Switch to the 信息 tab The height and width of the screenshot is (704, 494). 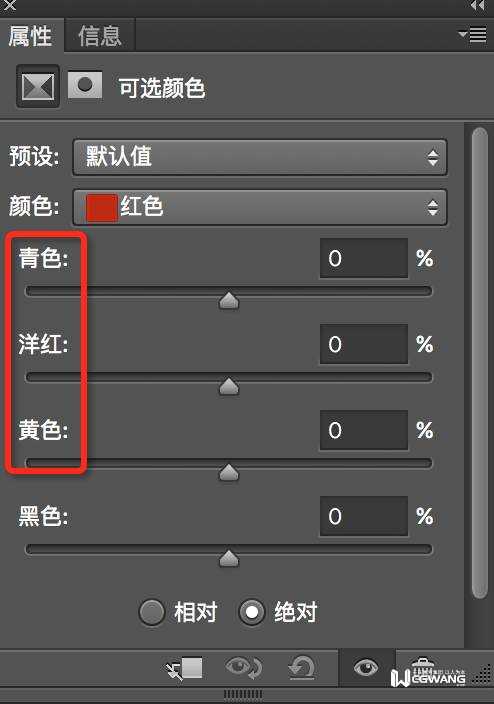(100, 36)
